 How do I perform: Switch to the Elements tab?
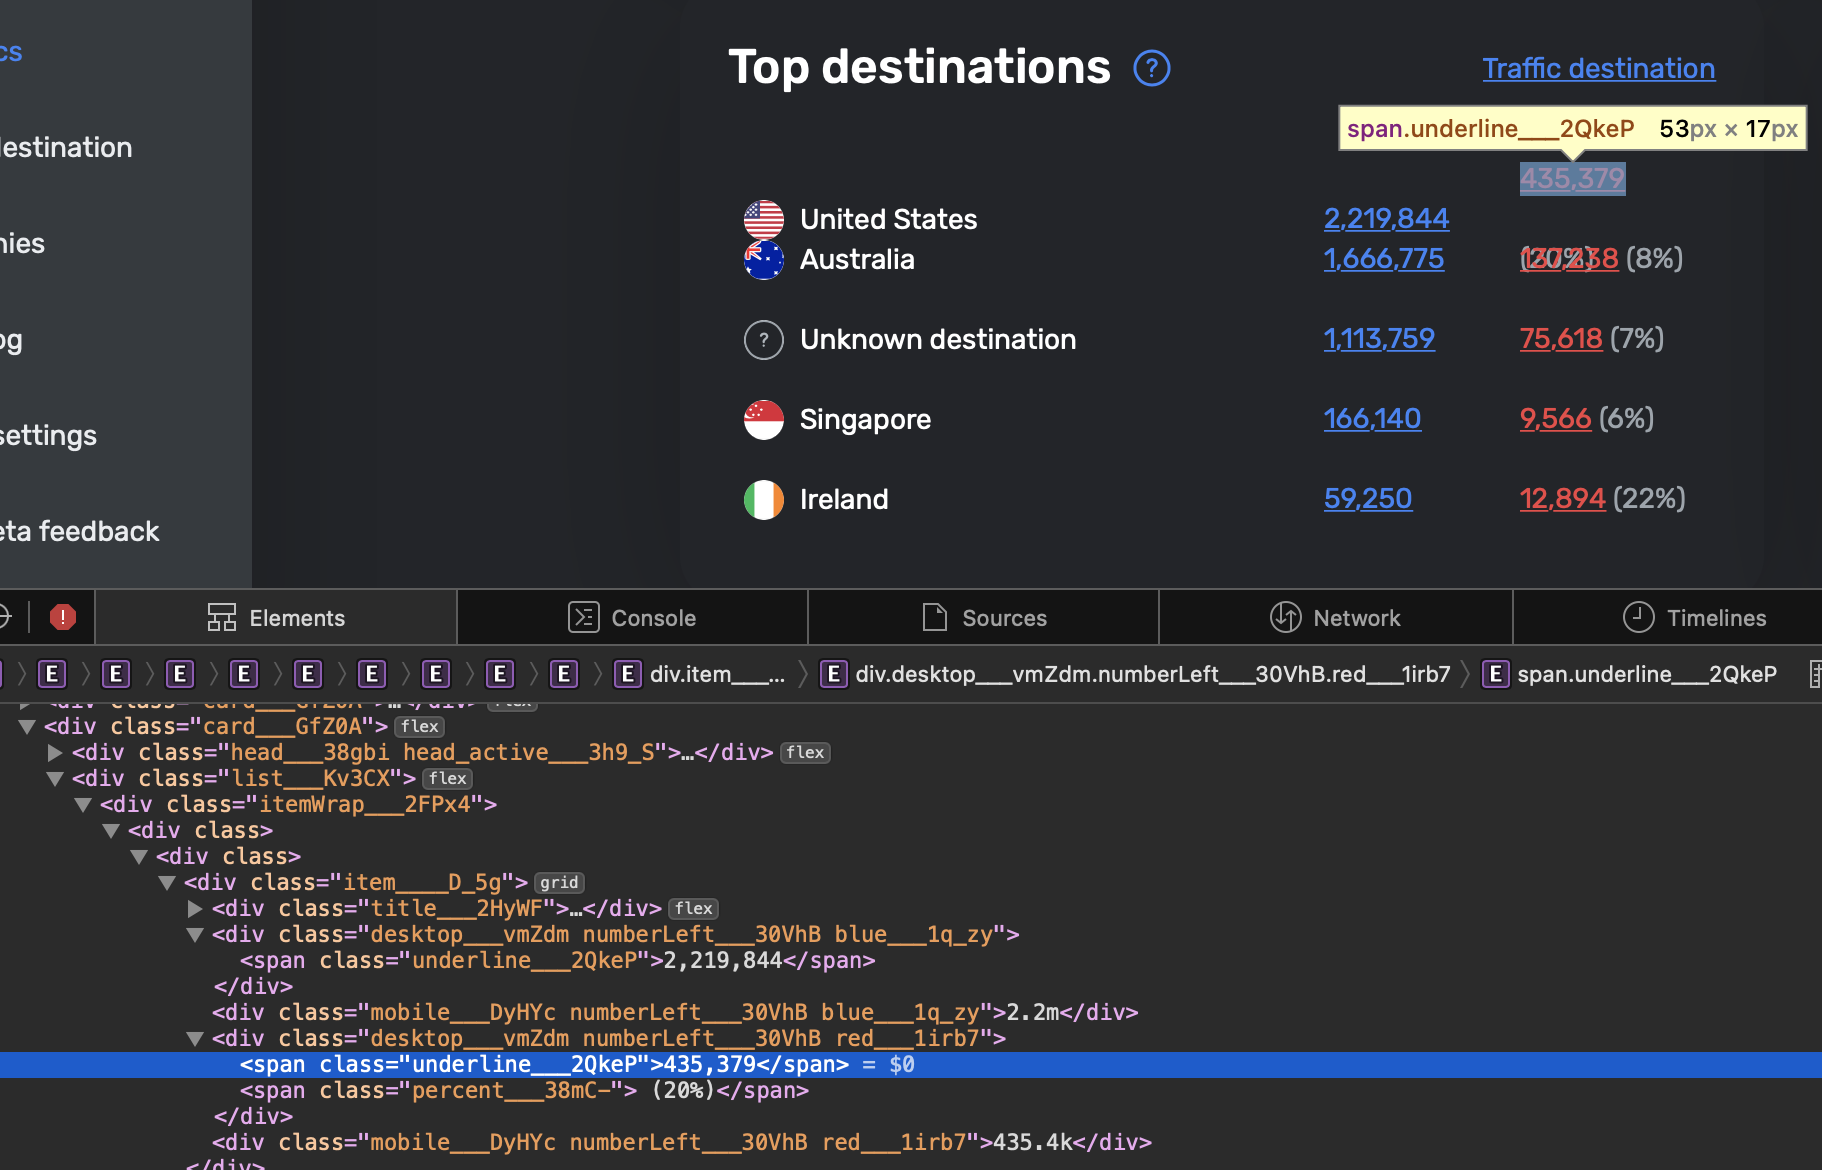276,617
